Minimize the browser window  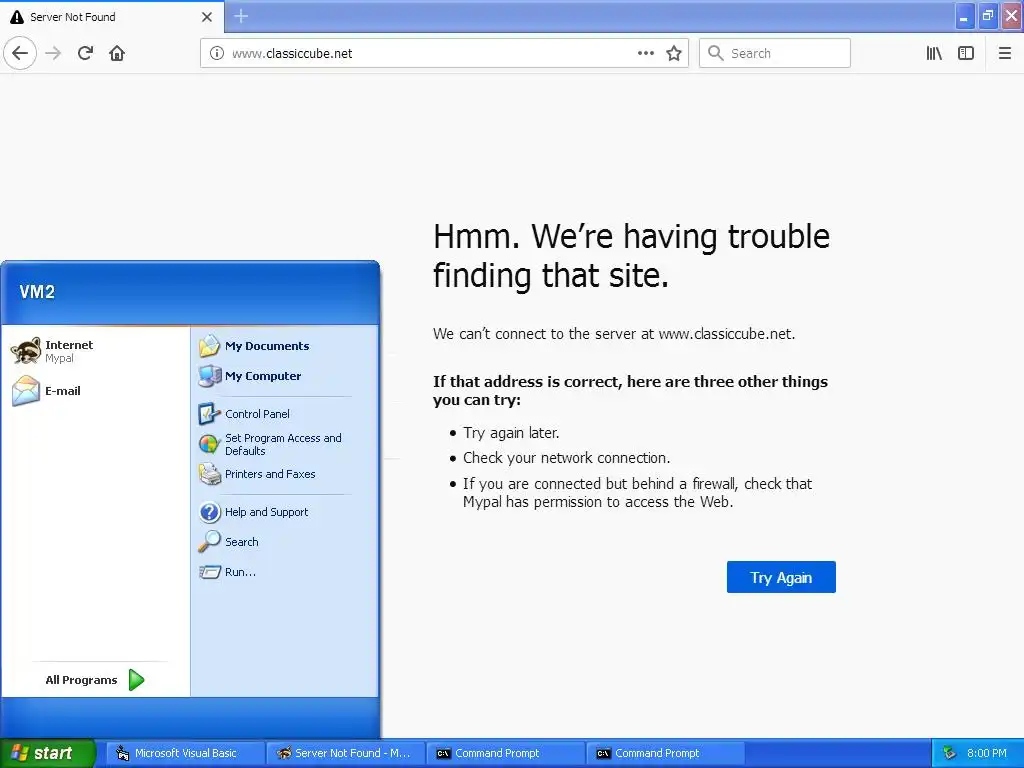[x=964, y=16]
